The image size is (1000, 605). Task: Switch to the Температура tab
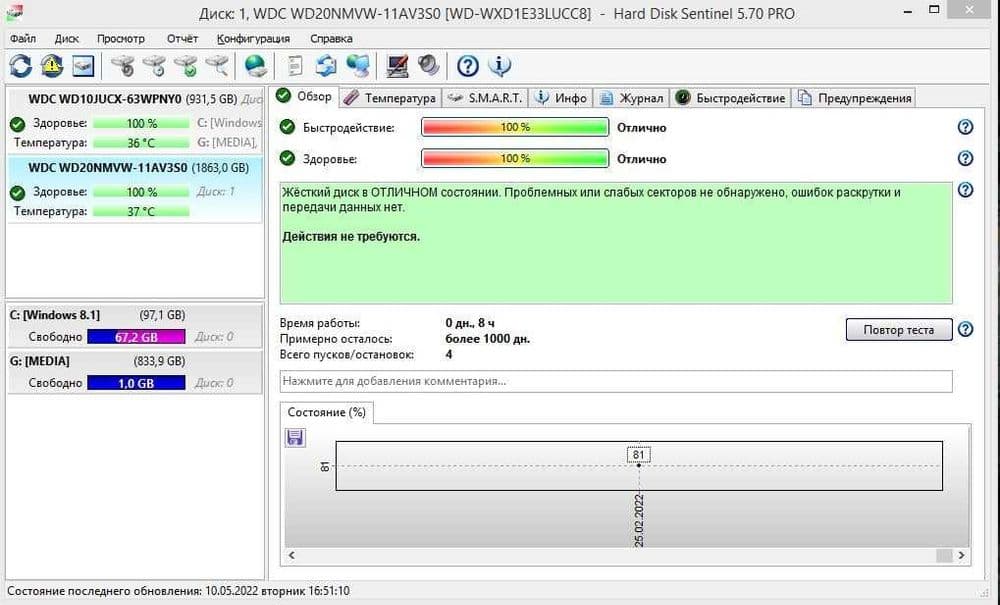pos(390,98)
